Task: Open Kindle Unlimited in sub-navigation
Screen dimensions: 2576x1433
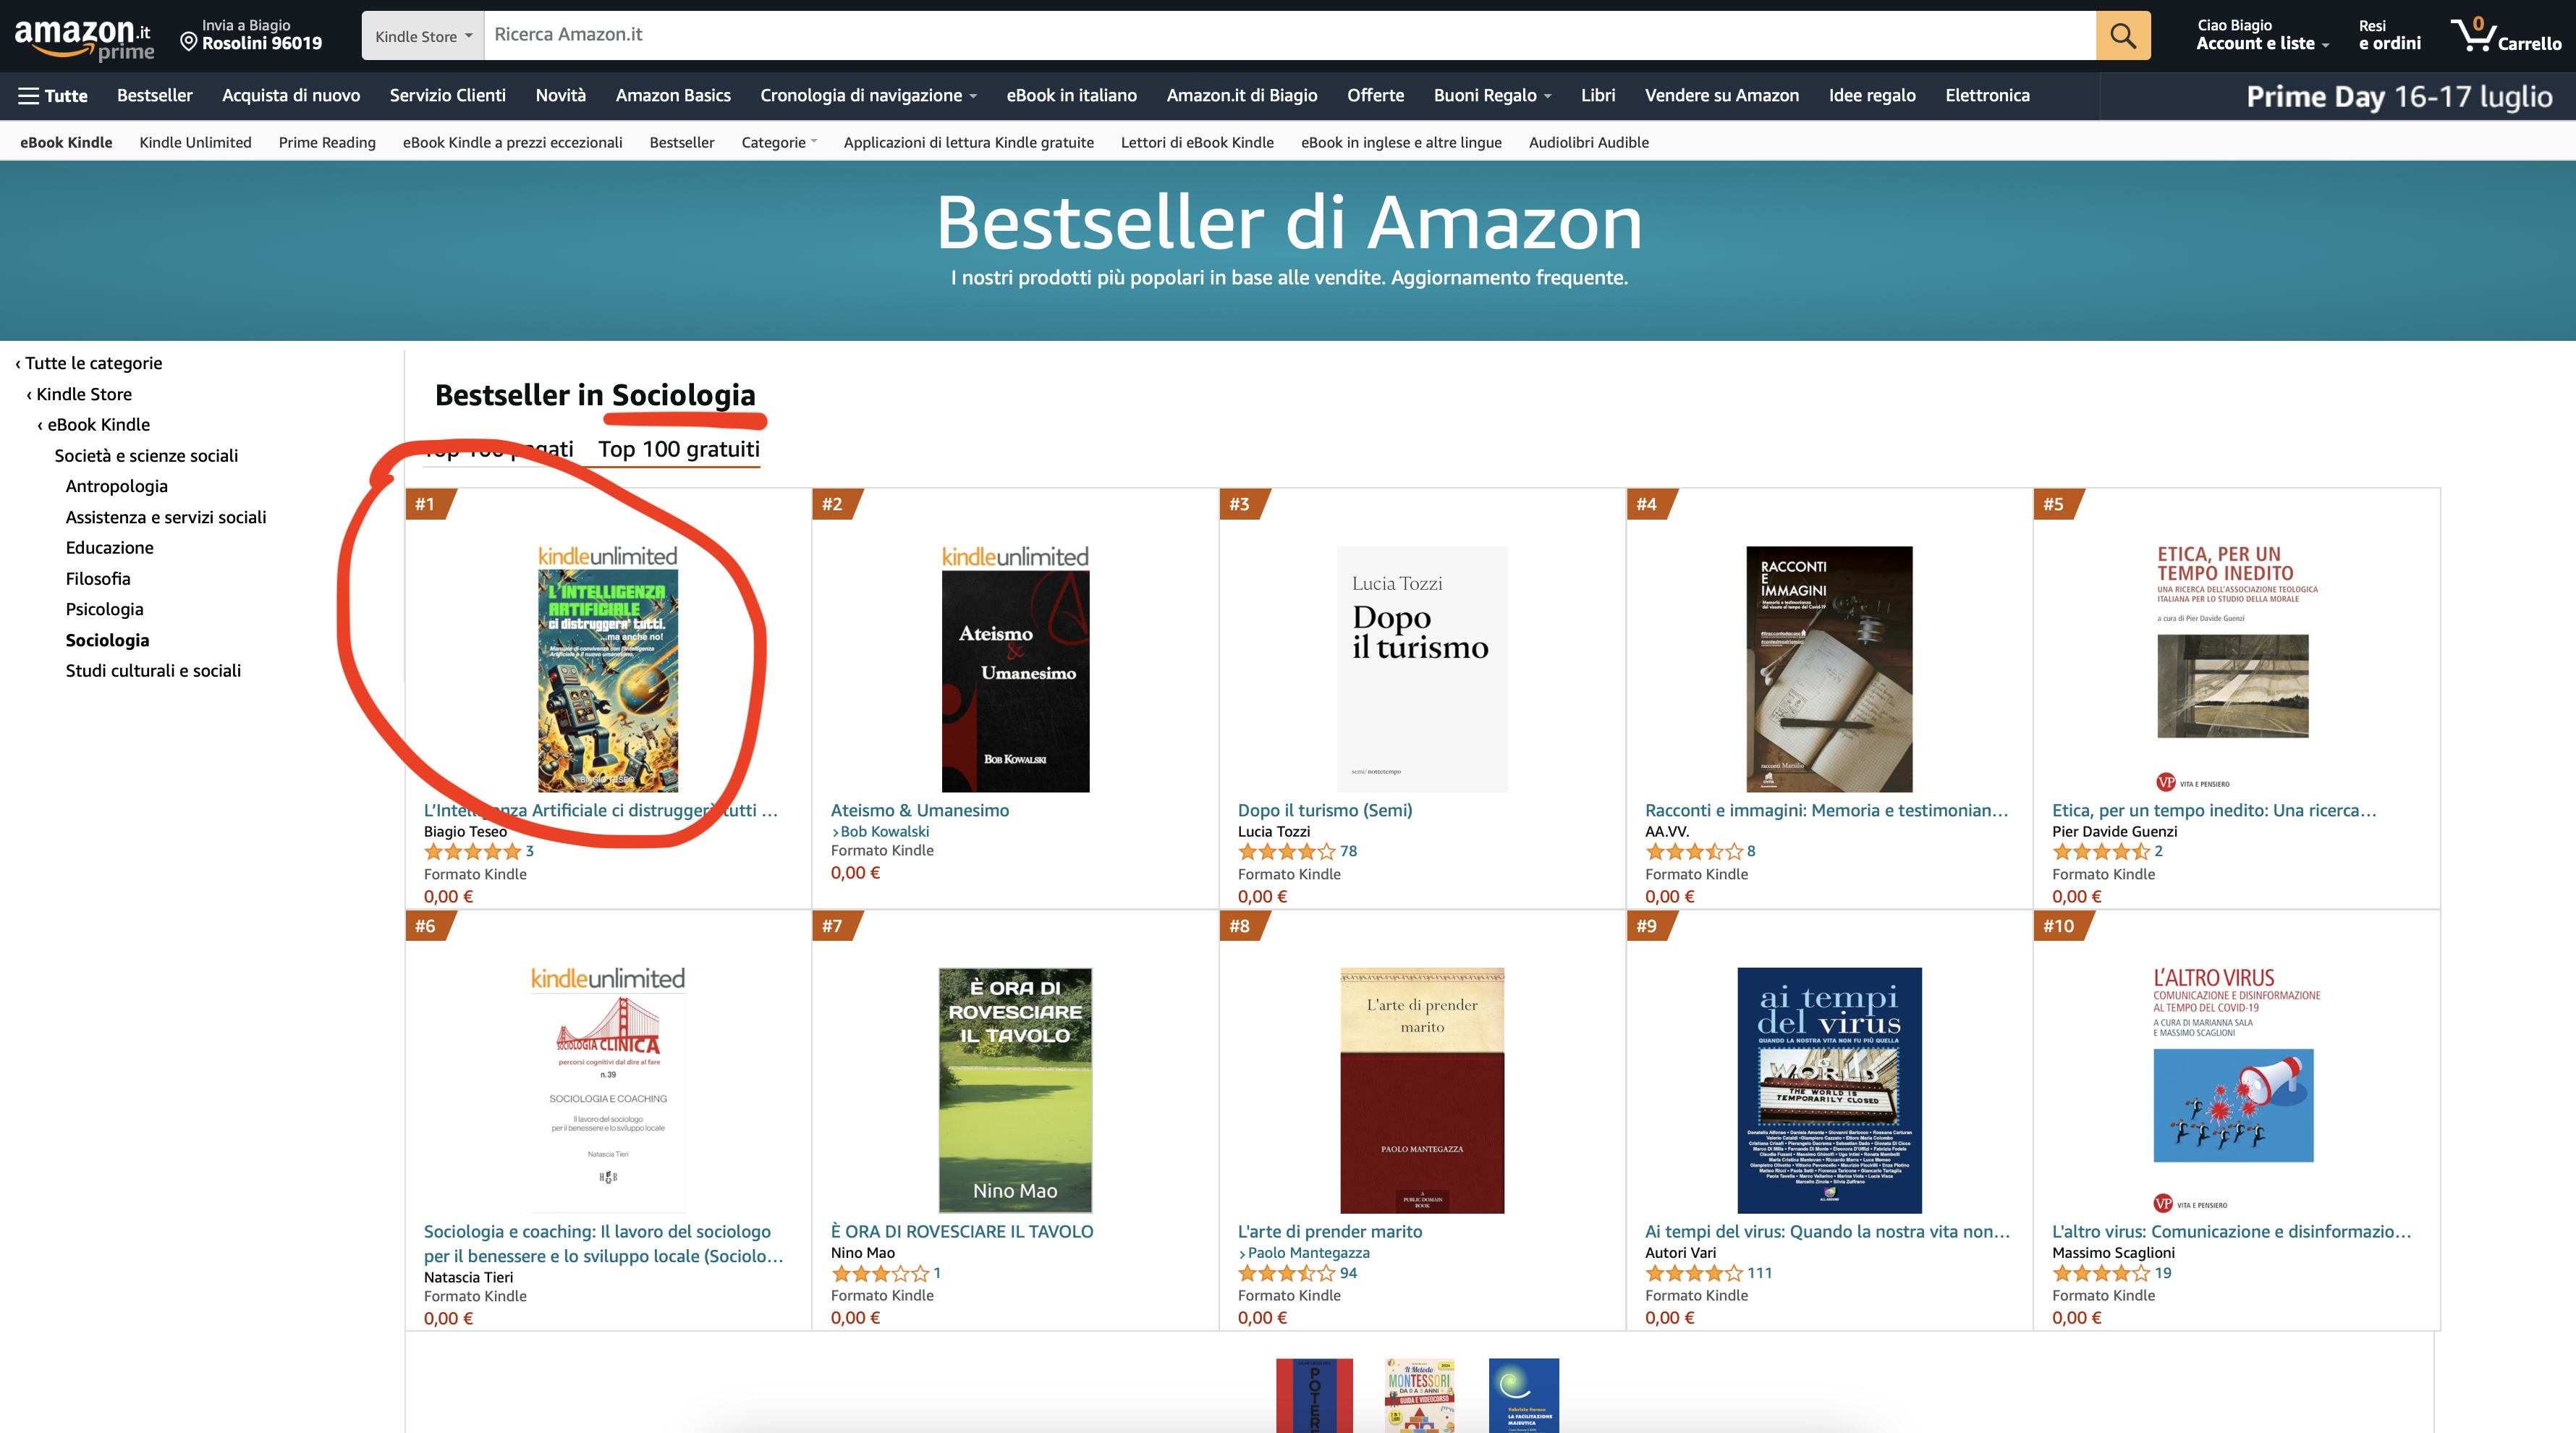Action: 195,142
